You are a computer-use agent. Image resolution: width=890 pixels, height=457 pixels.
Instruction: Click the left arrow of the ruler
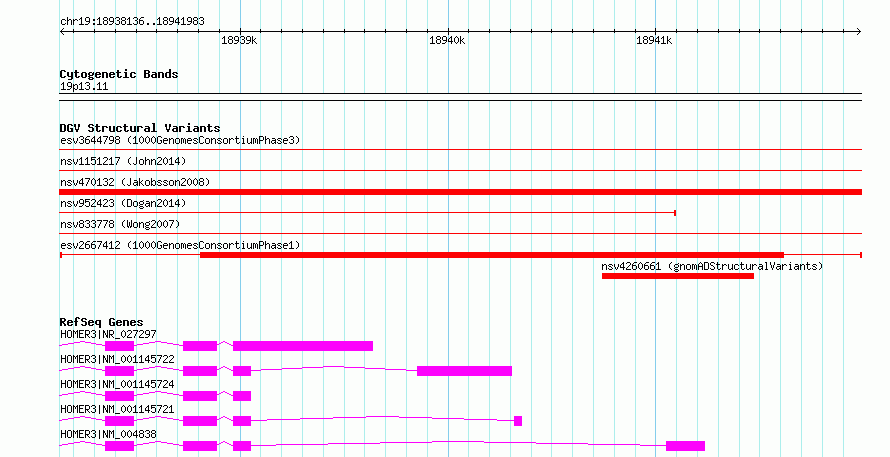(x=63, y=31)
